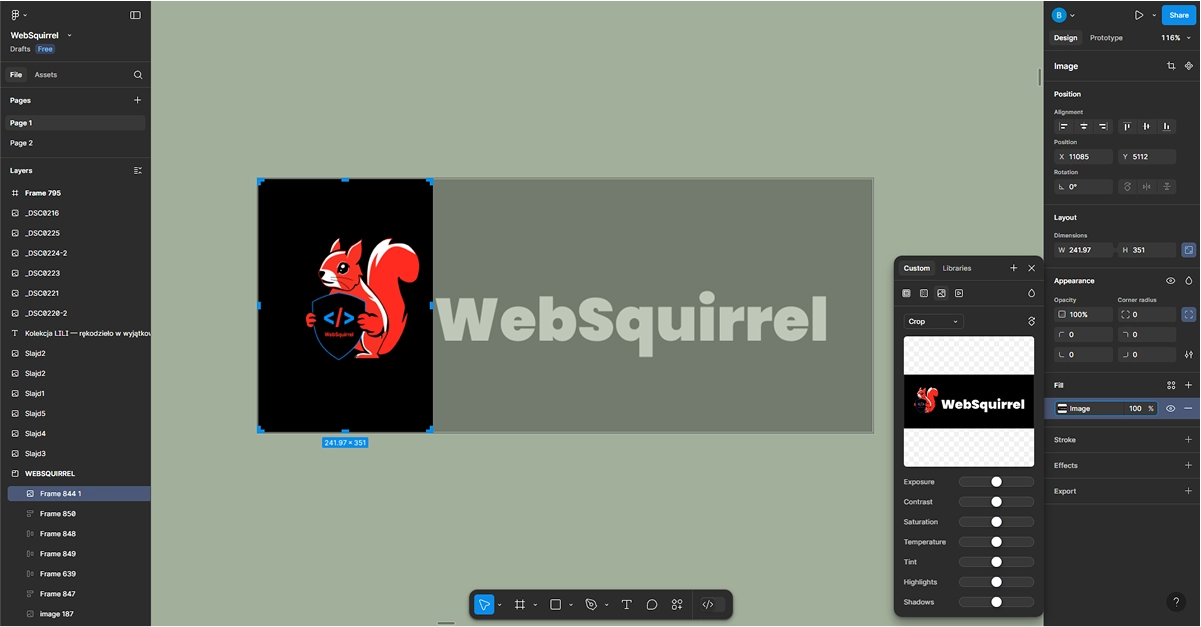Align the selection to the left
The width and height of the screenshot is (1201, 627).
tap(1064, 127)
